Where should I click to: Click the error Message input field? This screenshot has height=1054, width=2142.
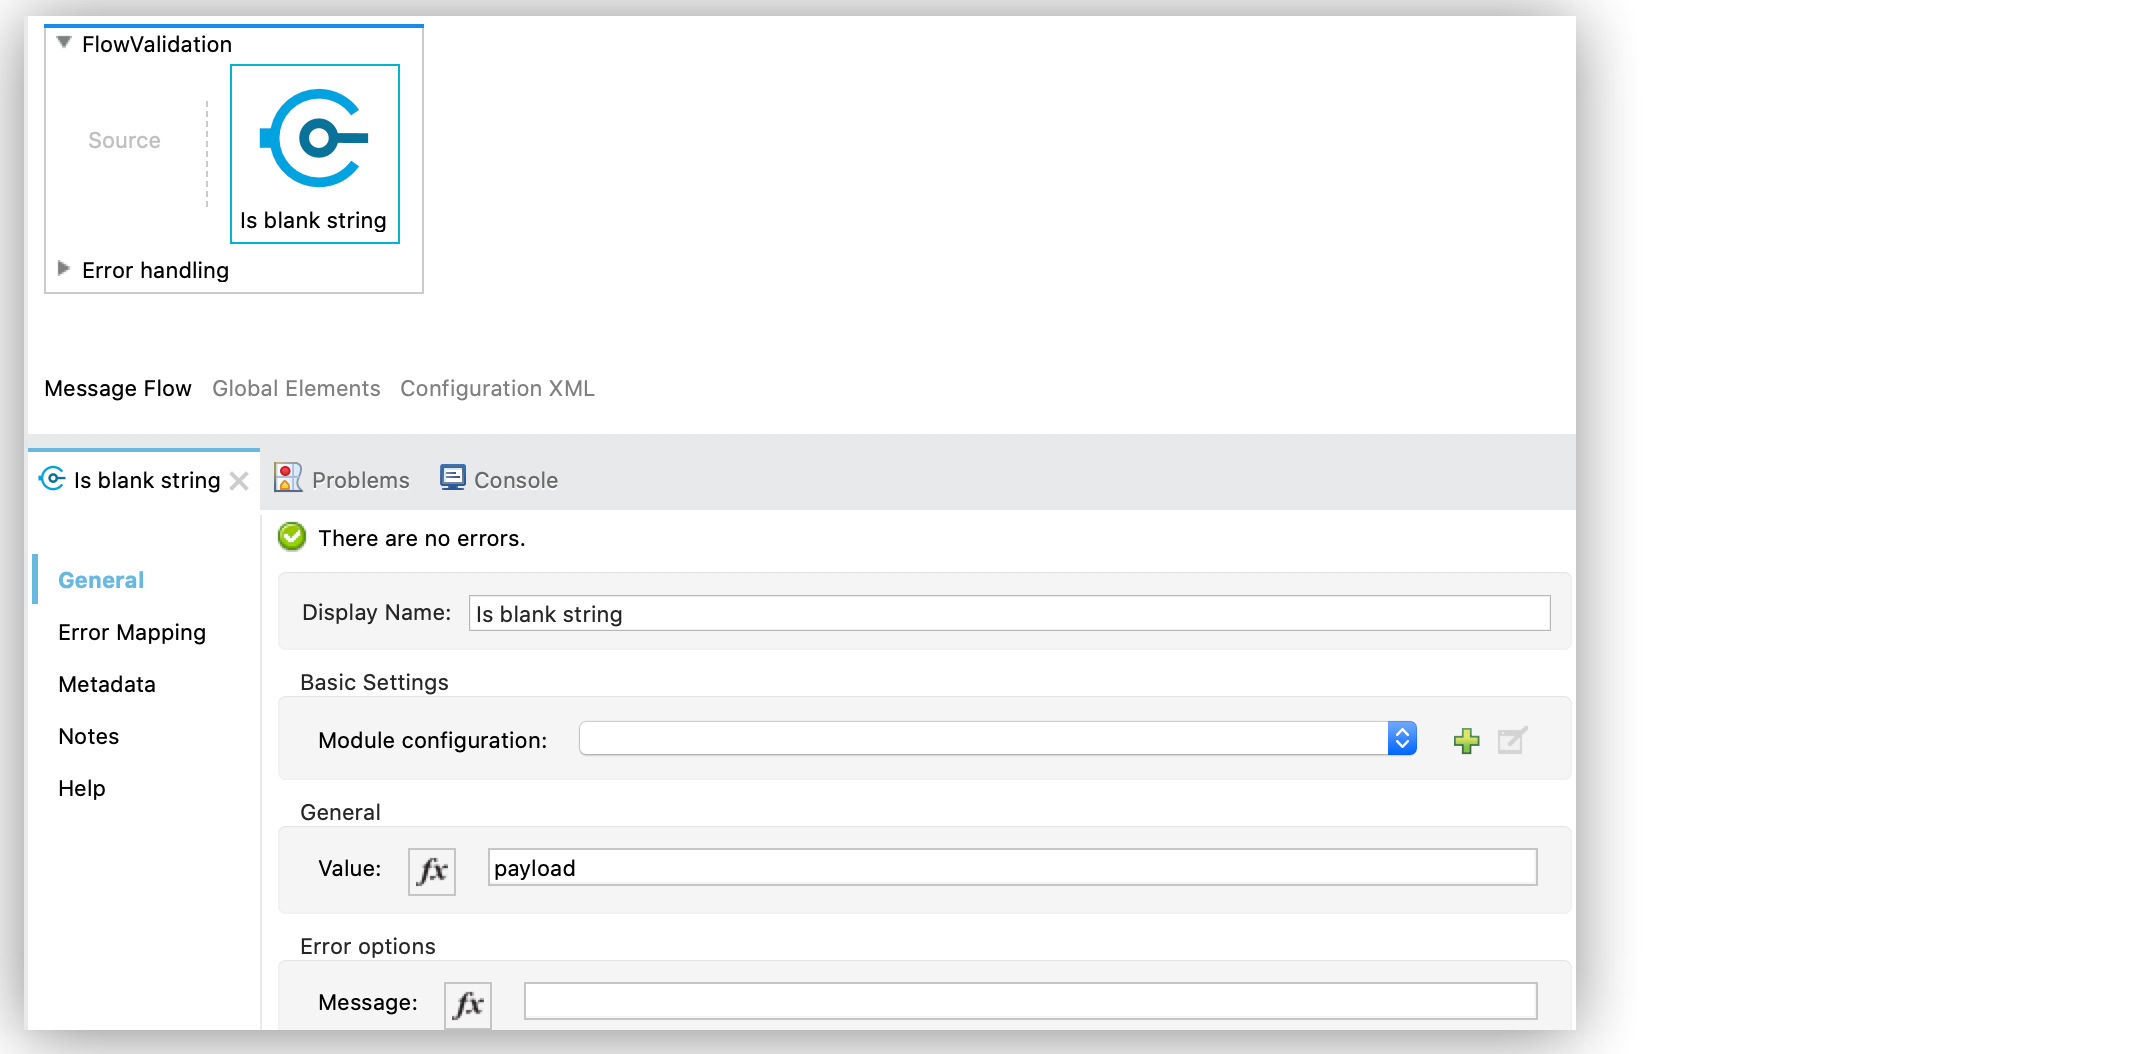pos(1030,1002)
